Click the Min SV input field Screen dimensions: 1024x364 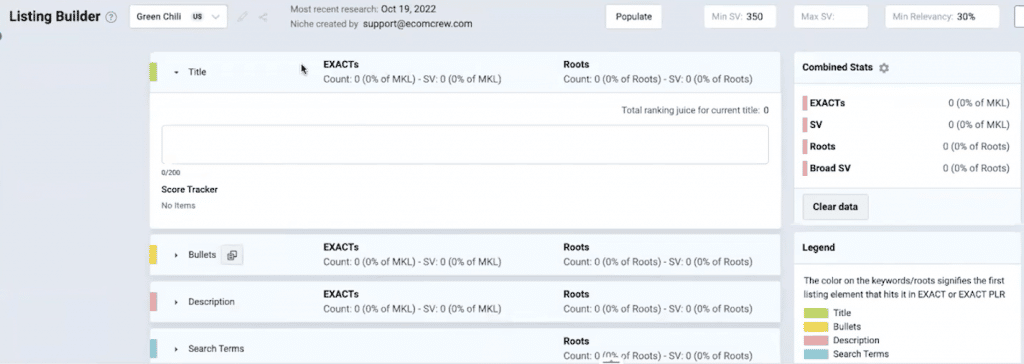point(740,17)
